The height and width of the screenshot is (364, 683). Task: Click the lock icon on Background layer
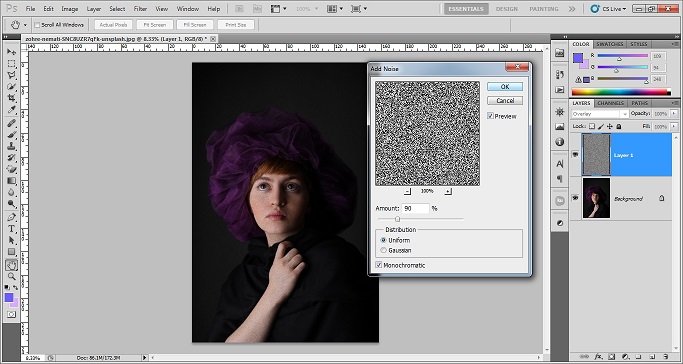point(662,199)
